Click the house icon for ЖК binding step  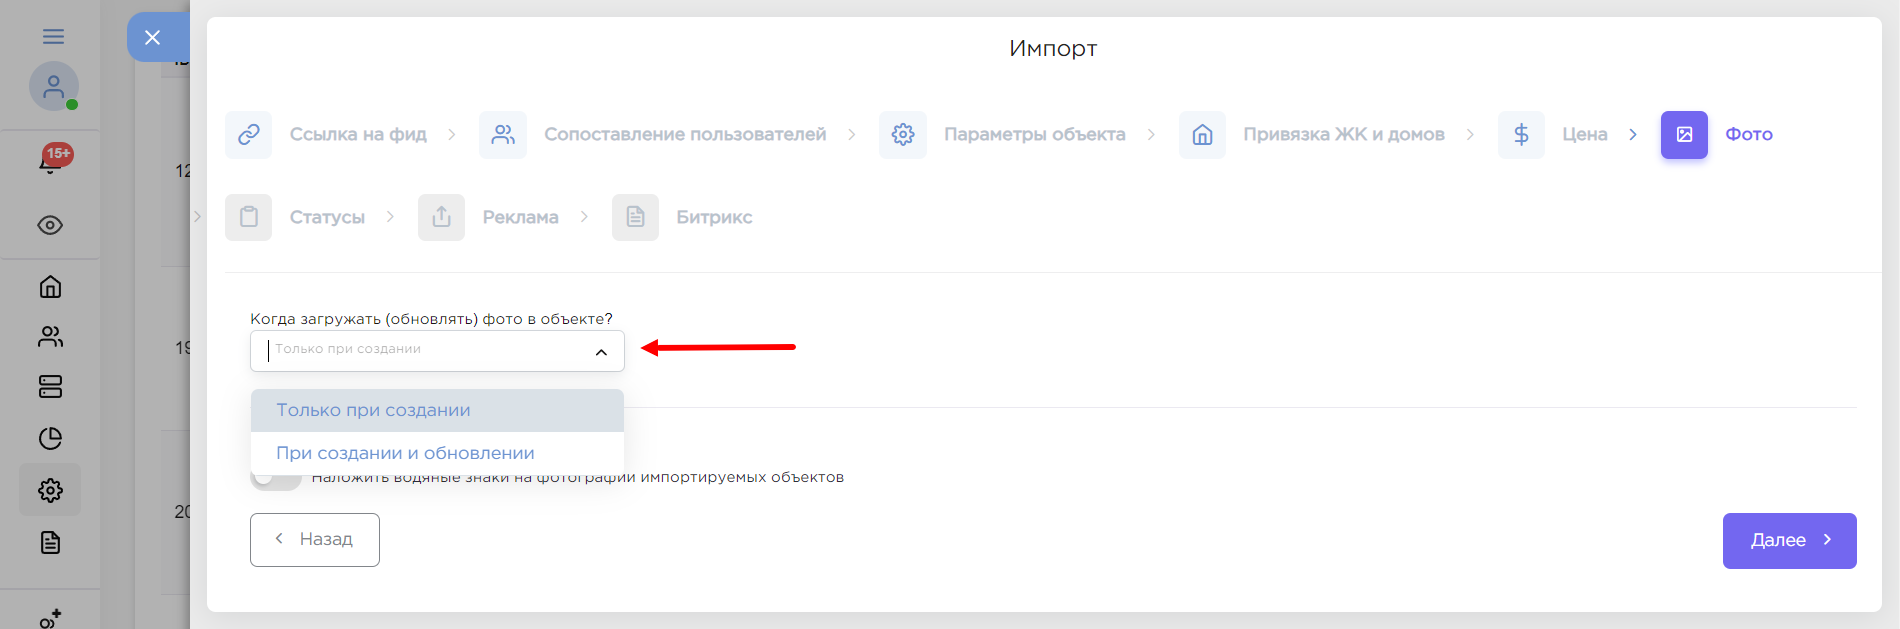[1202, 135]
